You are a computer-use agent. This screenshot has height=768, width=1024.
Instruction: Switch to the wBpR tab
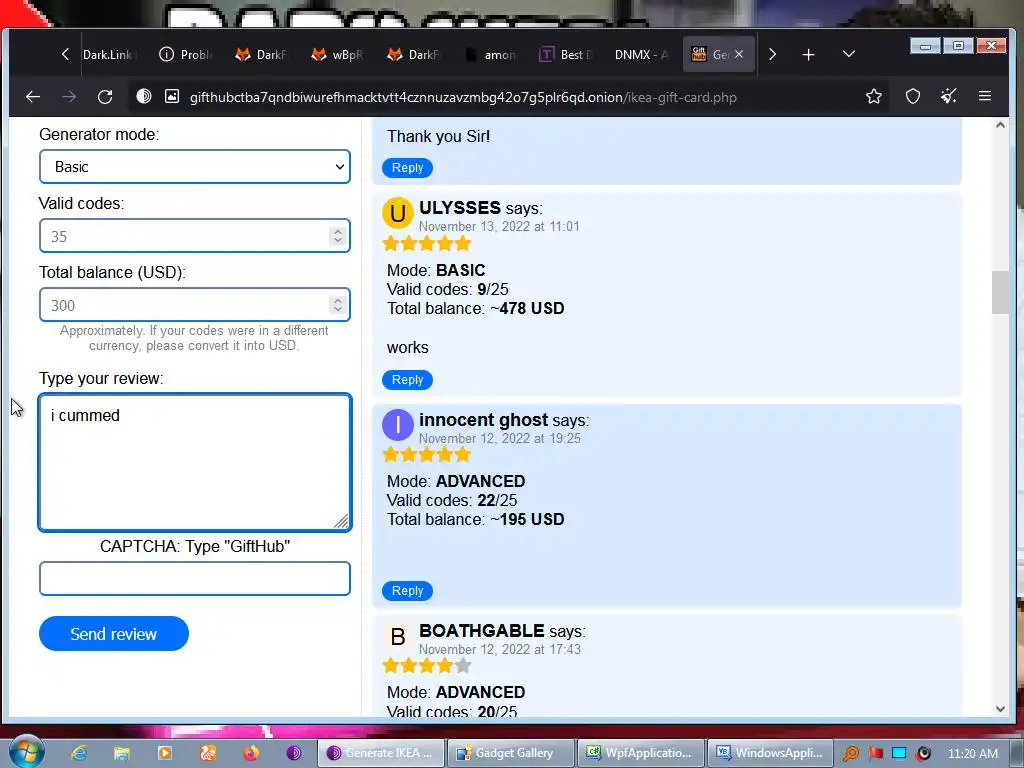click(x=337, y=55)
